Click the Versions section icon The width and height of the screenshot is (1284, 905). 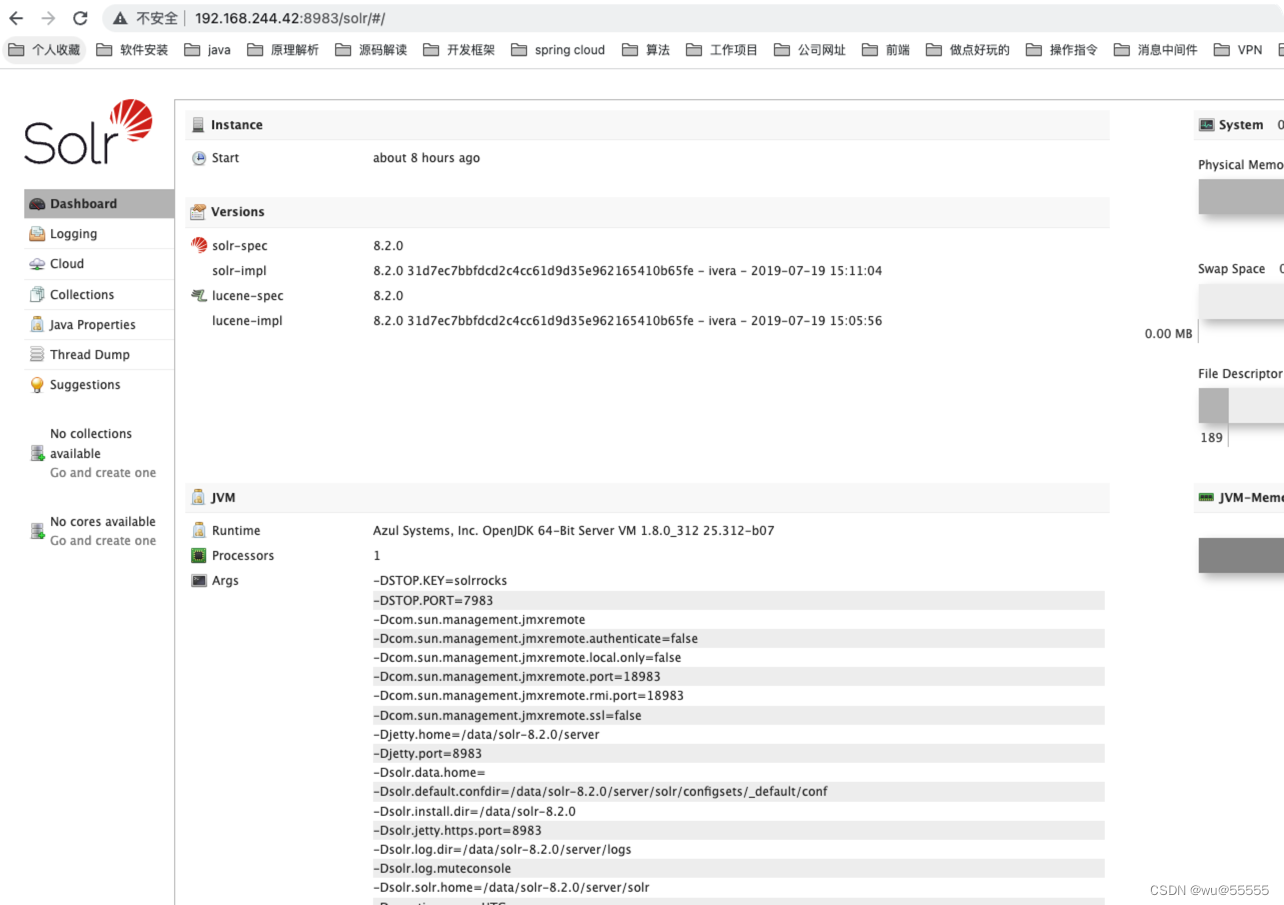198,212
